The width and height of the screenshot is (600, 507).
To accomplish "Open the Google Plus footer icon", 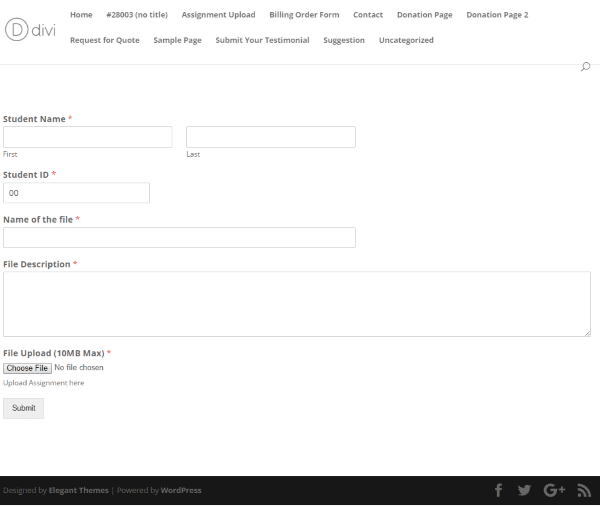I will pyautogui.click(x=554, y=490).
